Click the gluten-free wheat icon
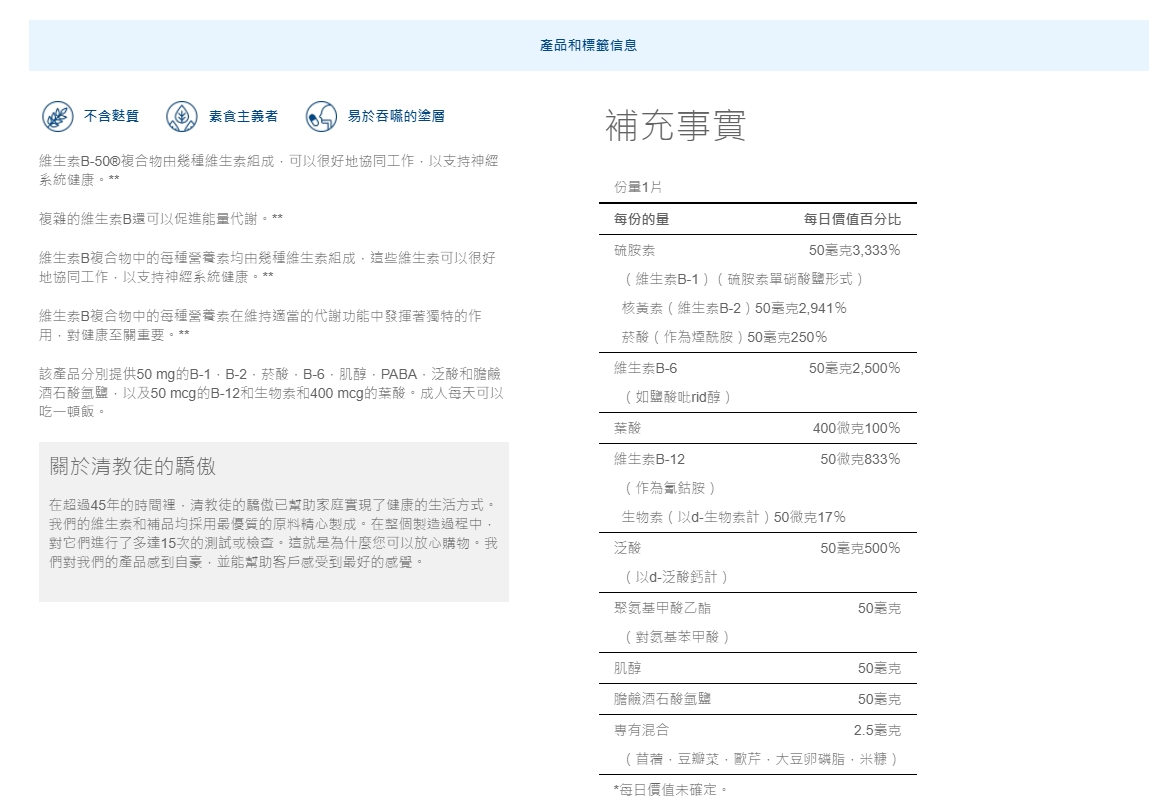 tap(58, 116)
